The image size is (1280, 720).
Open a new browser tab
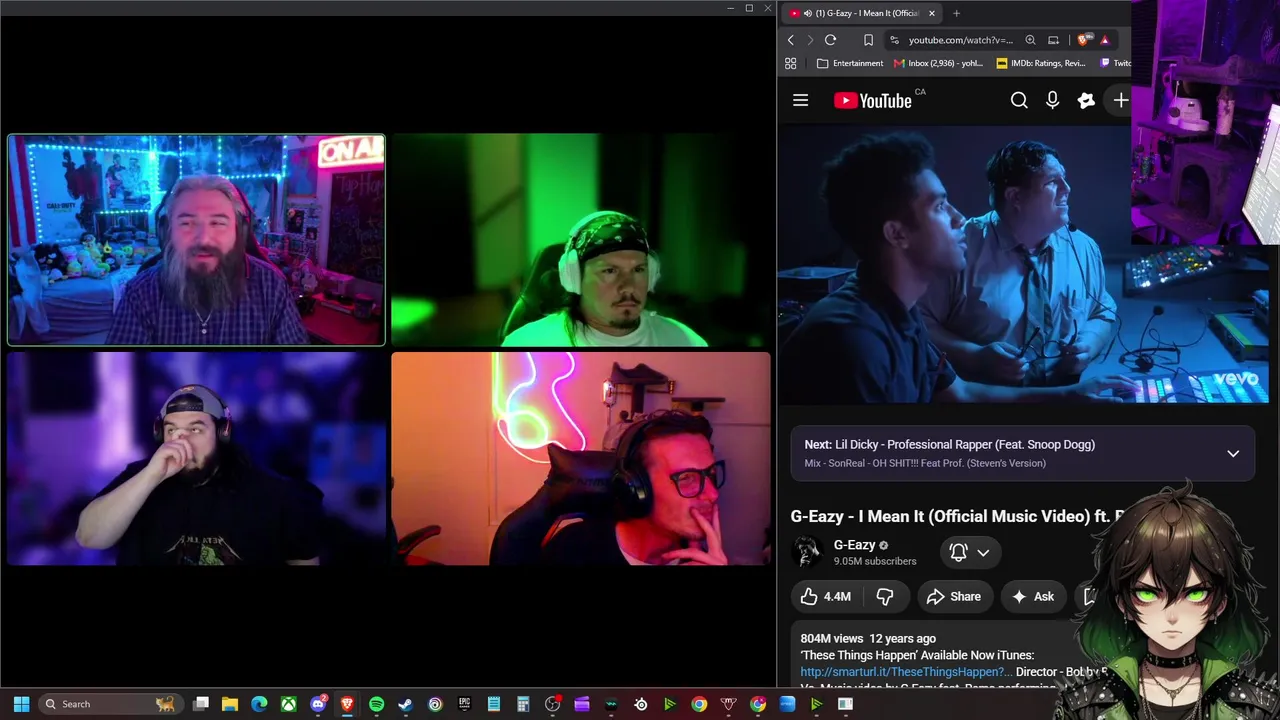click(x=956, y=13)
